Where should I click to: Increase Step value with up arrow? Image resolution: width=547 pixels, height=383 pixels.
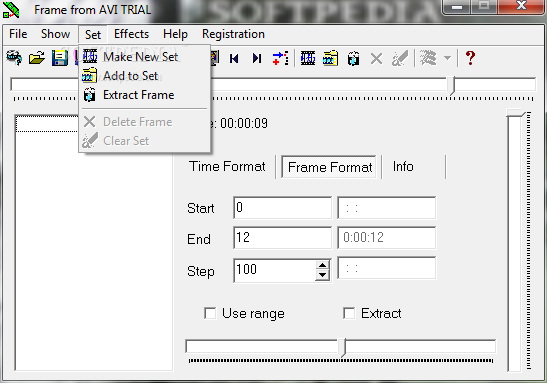323,265
